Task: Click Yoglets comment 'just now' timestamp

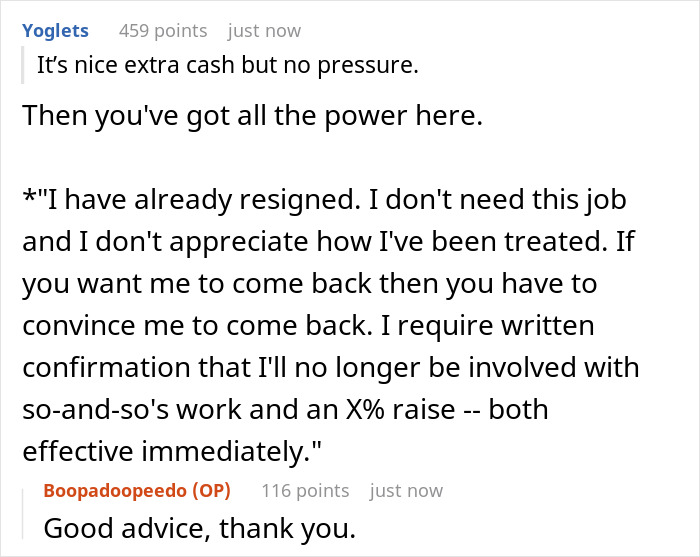Action: [264, 31]
